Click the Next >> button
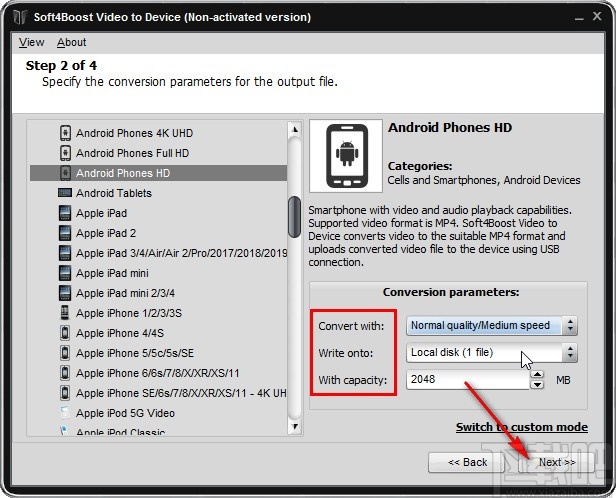The height and width of the screenshot is (498, 616). click(556, 462)
